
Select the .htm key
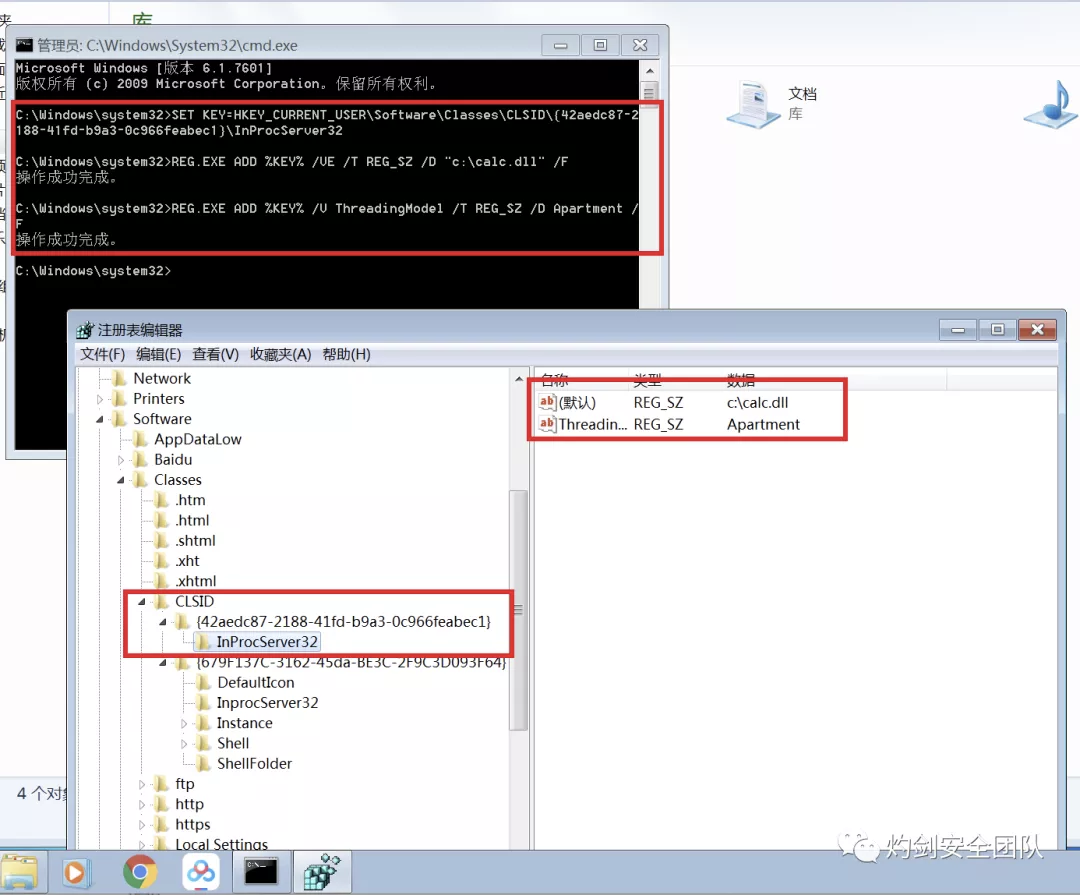coord(190,500)
